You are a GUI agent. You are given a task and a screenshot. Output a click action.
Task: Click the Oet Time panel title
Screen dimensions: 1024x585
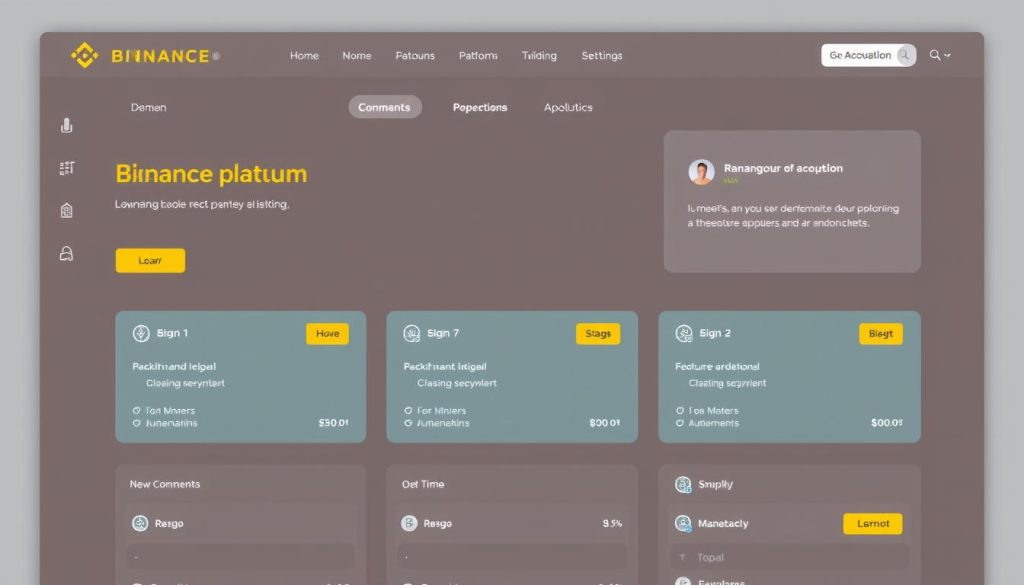[x=423, y=484]
